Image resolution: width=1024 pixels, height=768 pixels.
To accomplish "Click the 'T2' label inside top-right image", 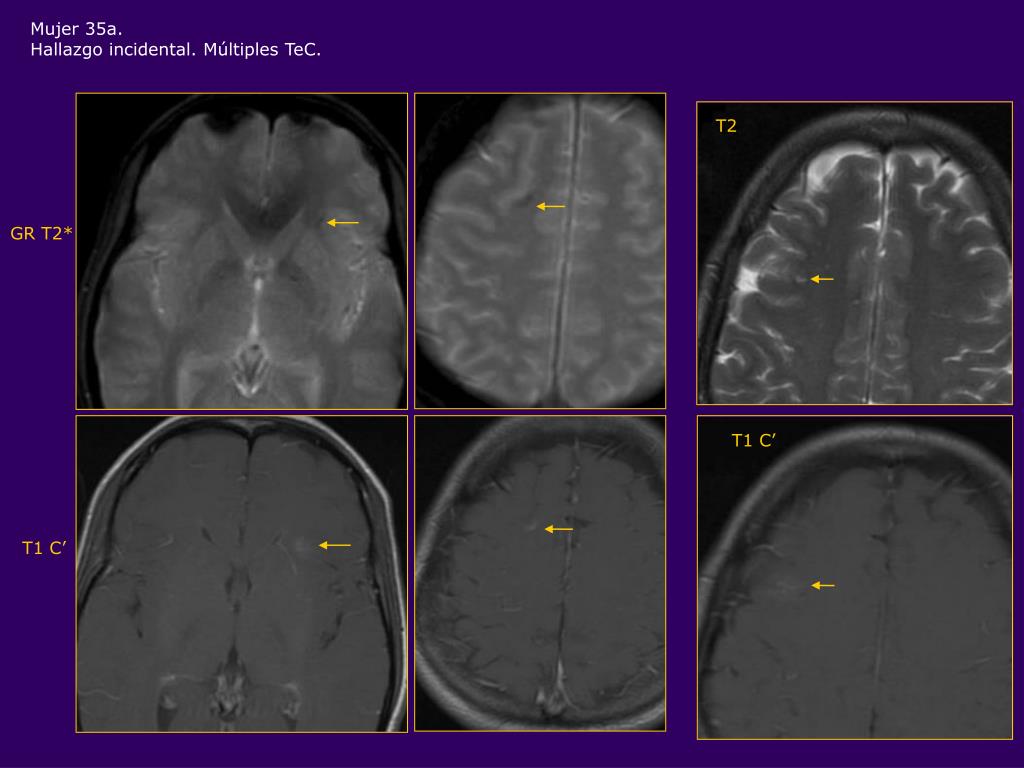I will (726, 126).
